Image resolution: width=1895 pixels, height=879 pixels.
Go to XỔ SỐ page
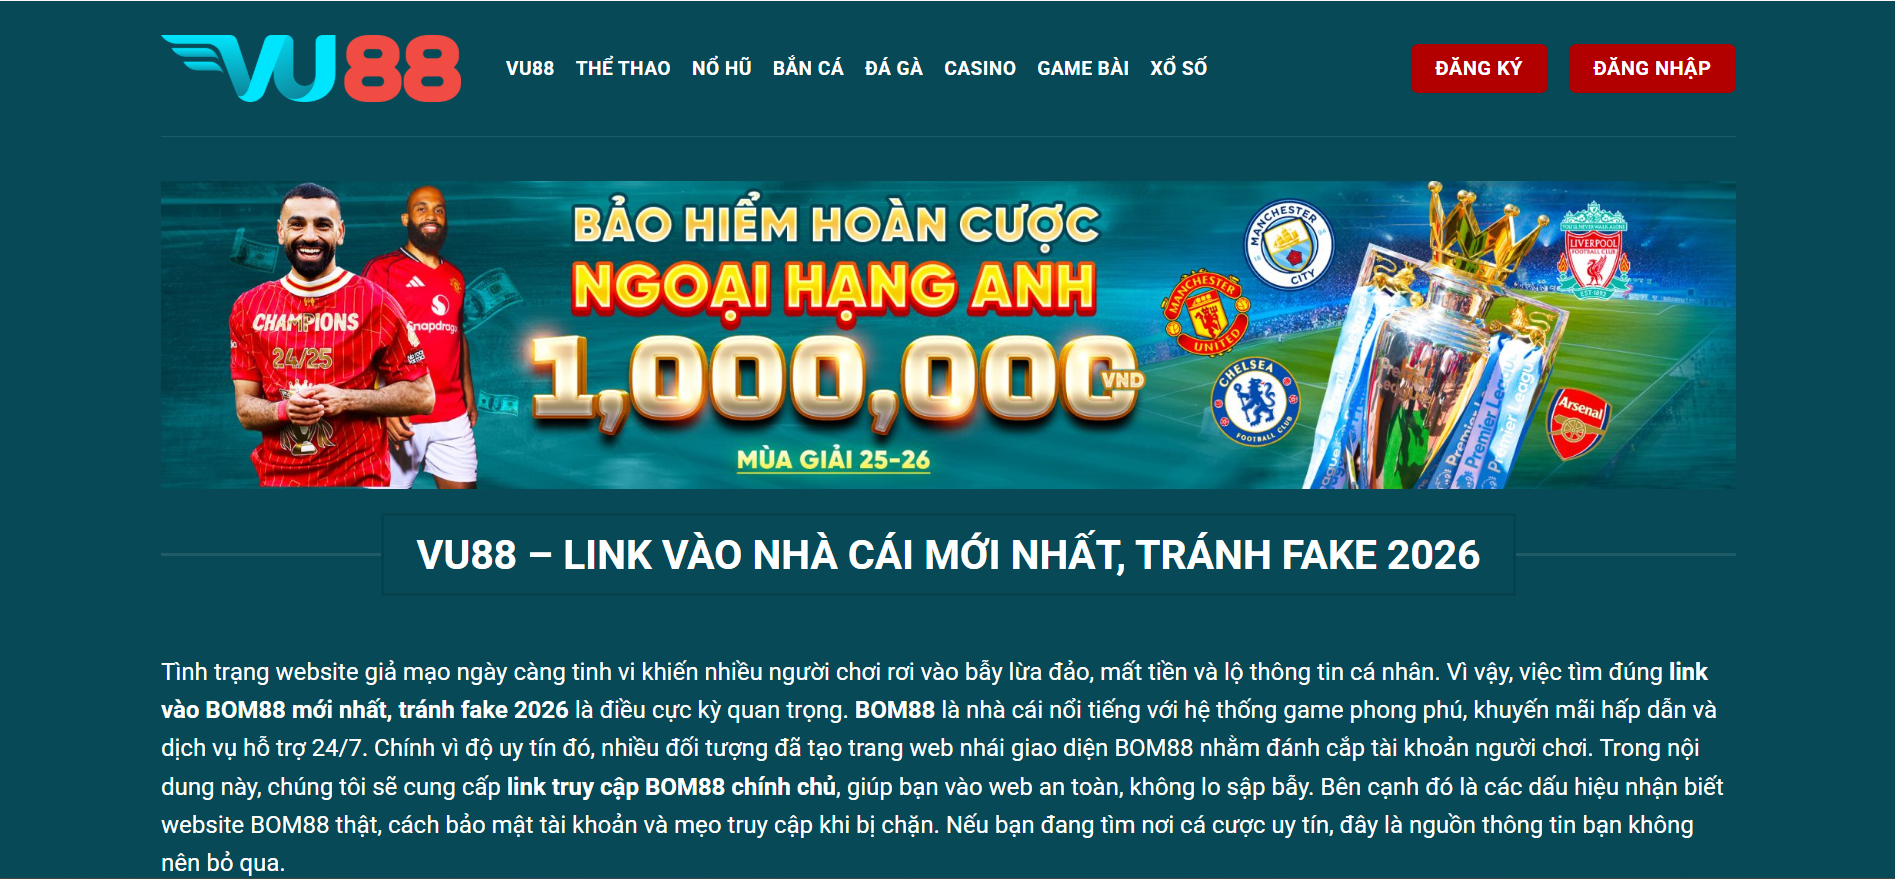[x=1179, y=68]
